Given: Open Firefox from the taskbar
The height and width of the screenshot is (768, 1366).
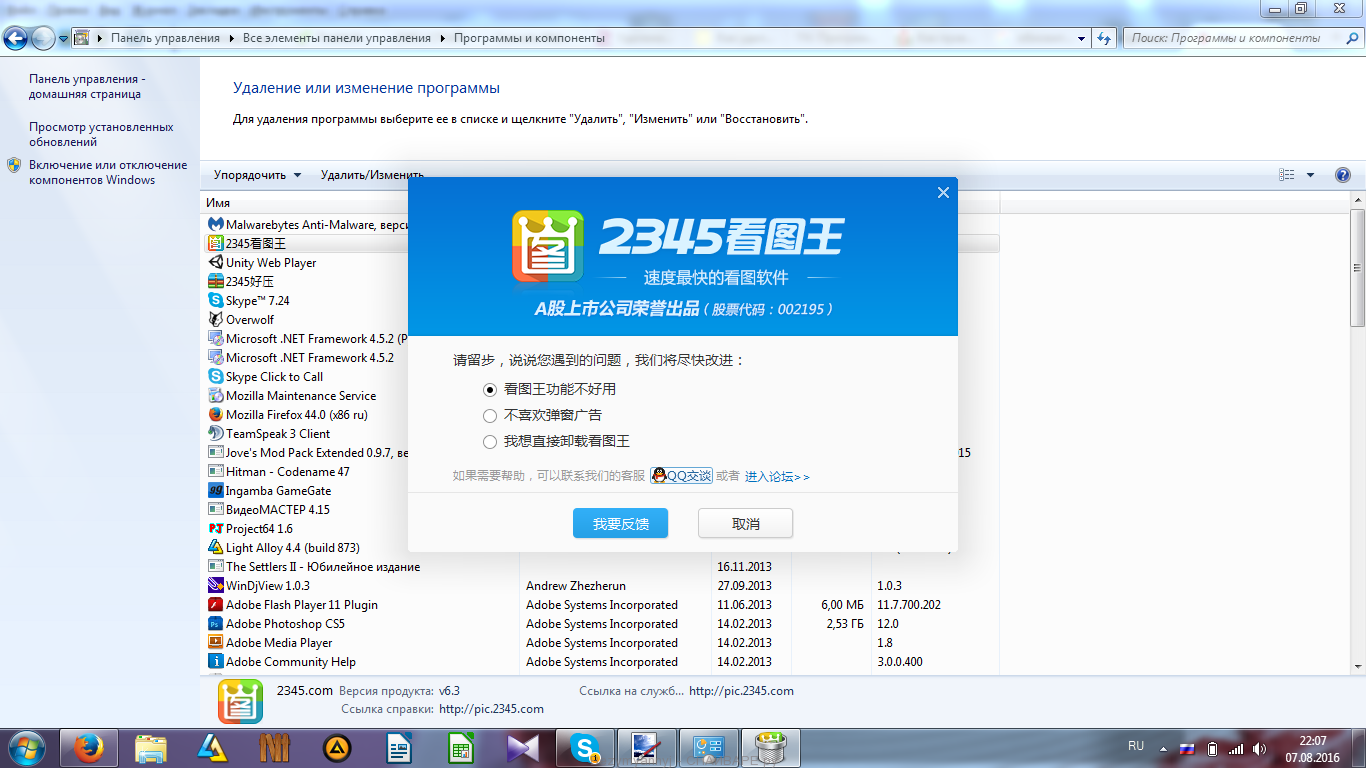Looking at the screenshot, I should point(89,748).
